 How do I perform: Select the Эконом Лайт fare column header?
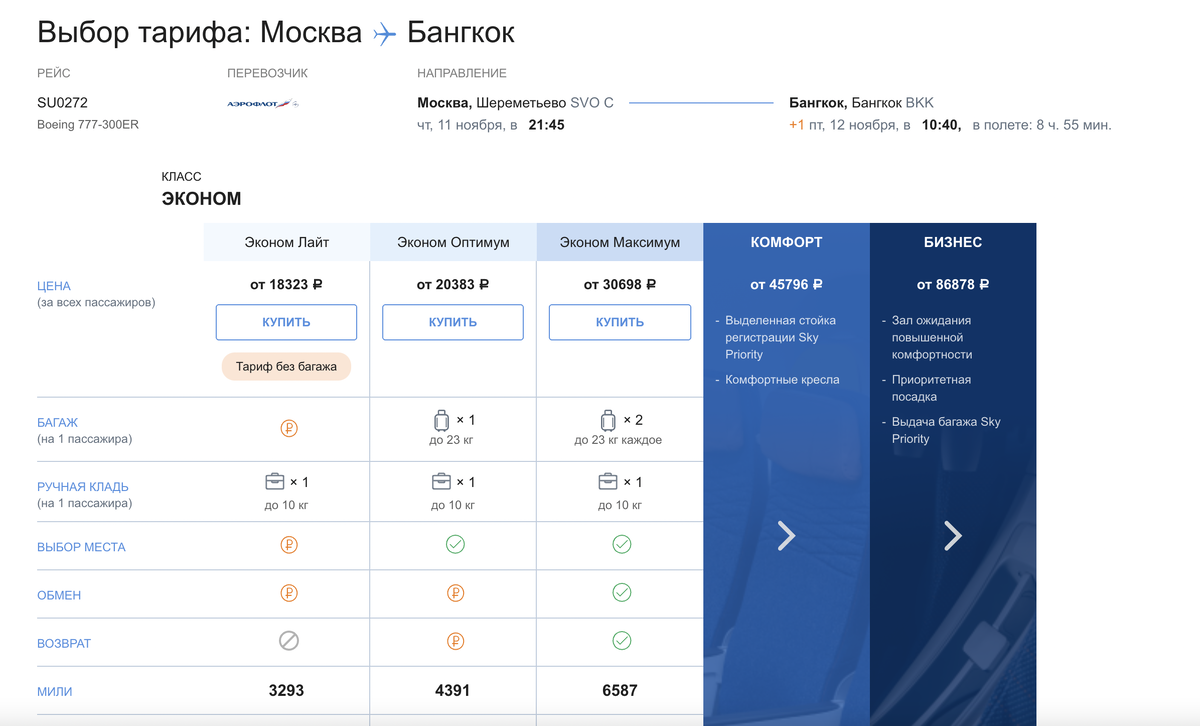287,242
